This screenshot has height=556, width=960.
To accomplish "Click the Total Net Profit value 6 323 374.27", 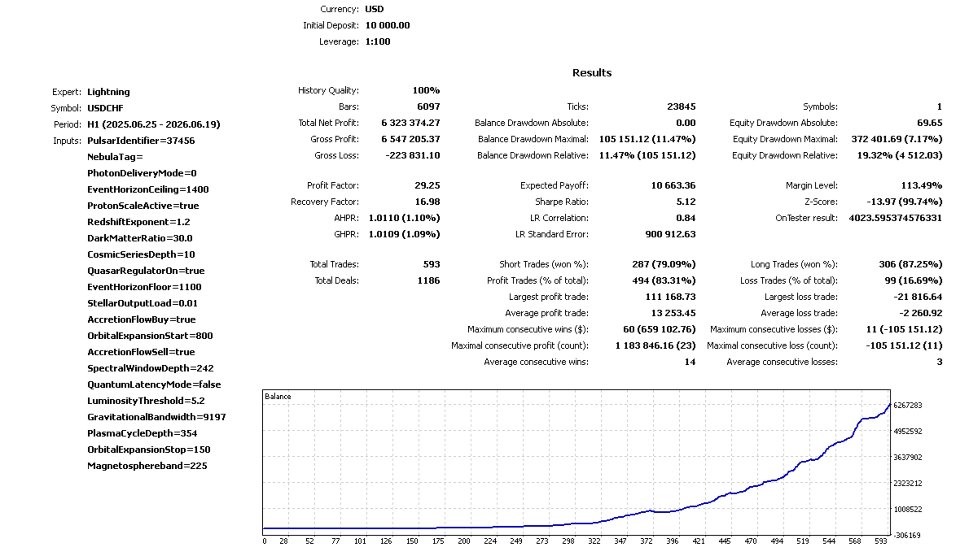I will point(410,123).
